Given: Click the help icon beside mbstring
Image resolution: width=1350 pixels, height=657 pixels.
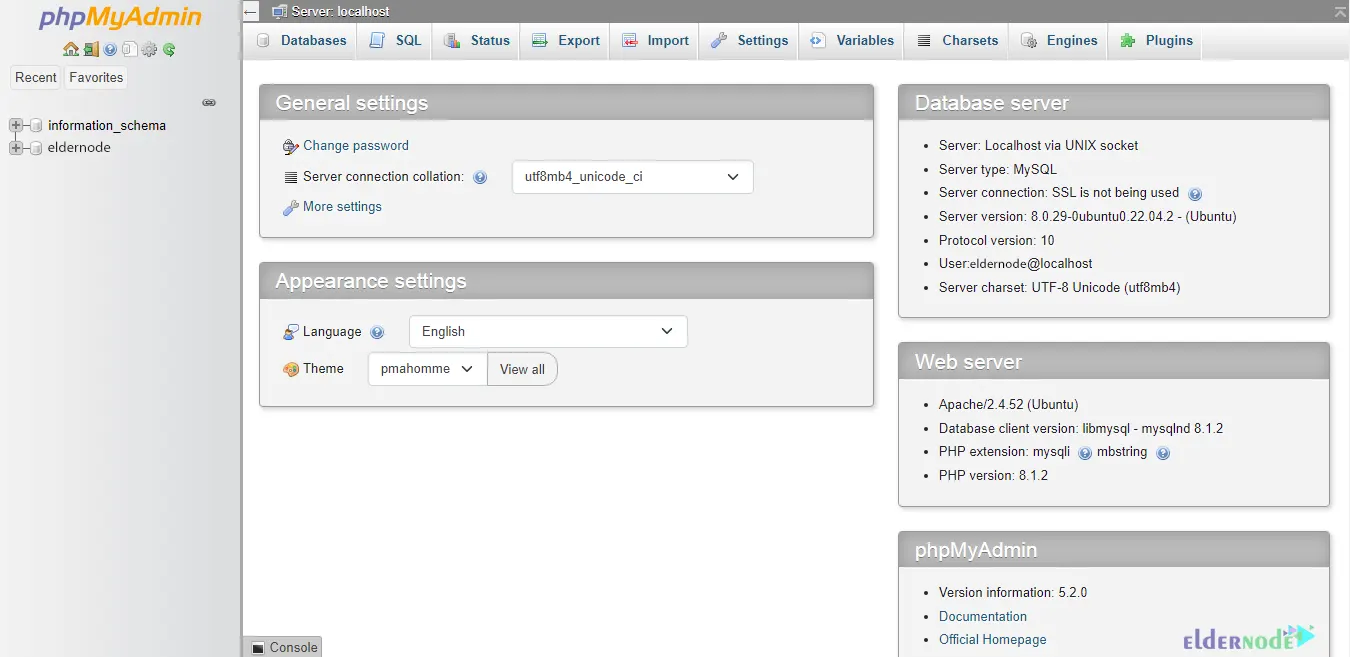Looking at the screenshot, I should click(1162, 453).
